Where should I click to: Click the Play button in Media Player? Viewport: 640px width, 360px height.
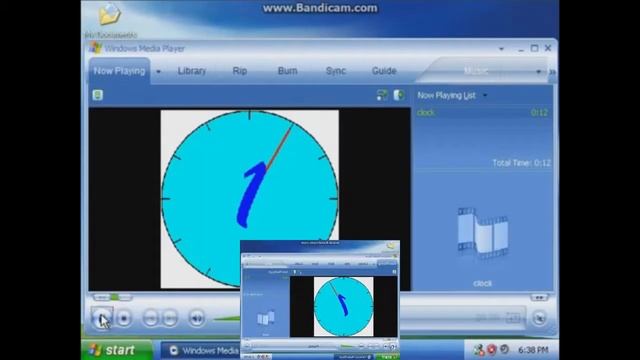pyautogui.click(x=101, y=317)
